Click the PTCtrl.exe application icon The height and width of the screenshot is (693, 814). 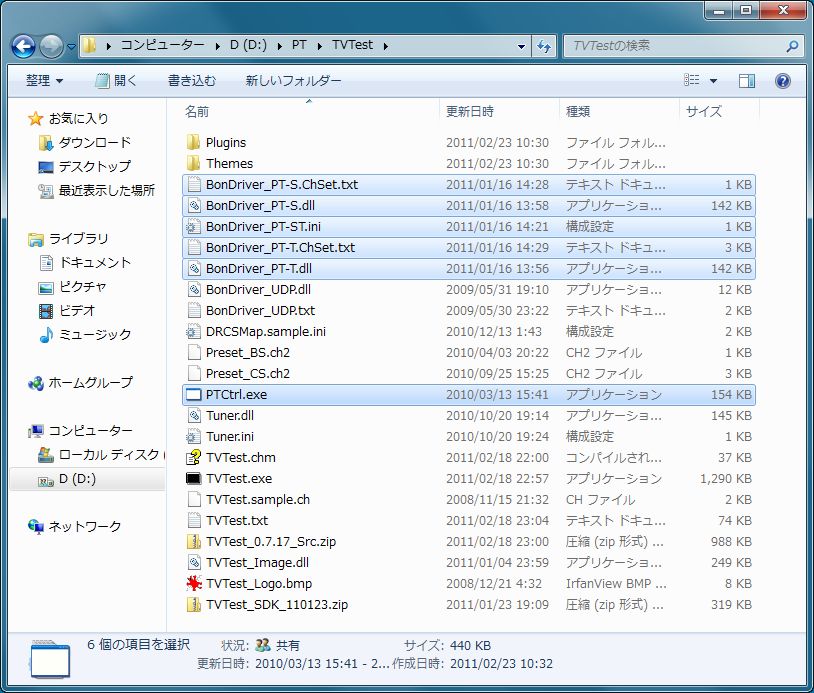pyautogui.click(x=194, y=395)
